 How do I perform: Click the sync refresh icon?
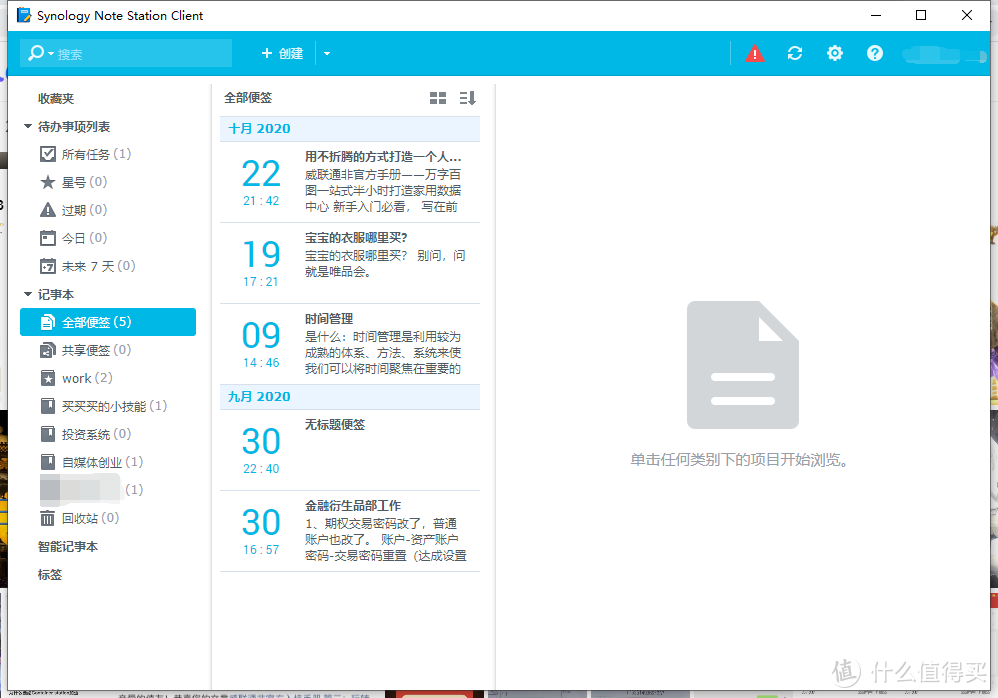coord(795,53)
